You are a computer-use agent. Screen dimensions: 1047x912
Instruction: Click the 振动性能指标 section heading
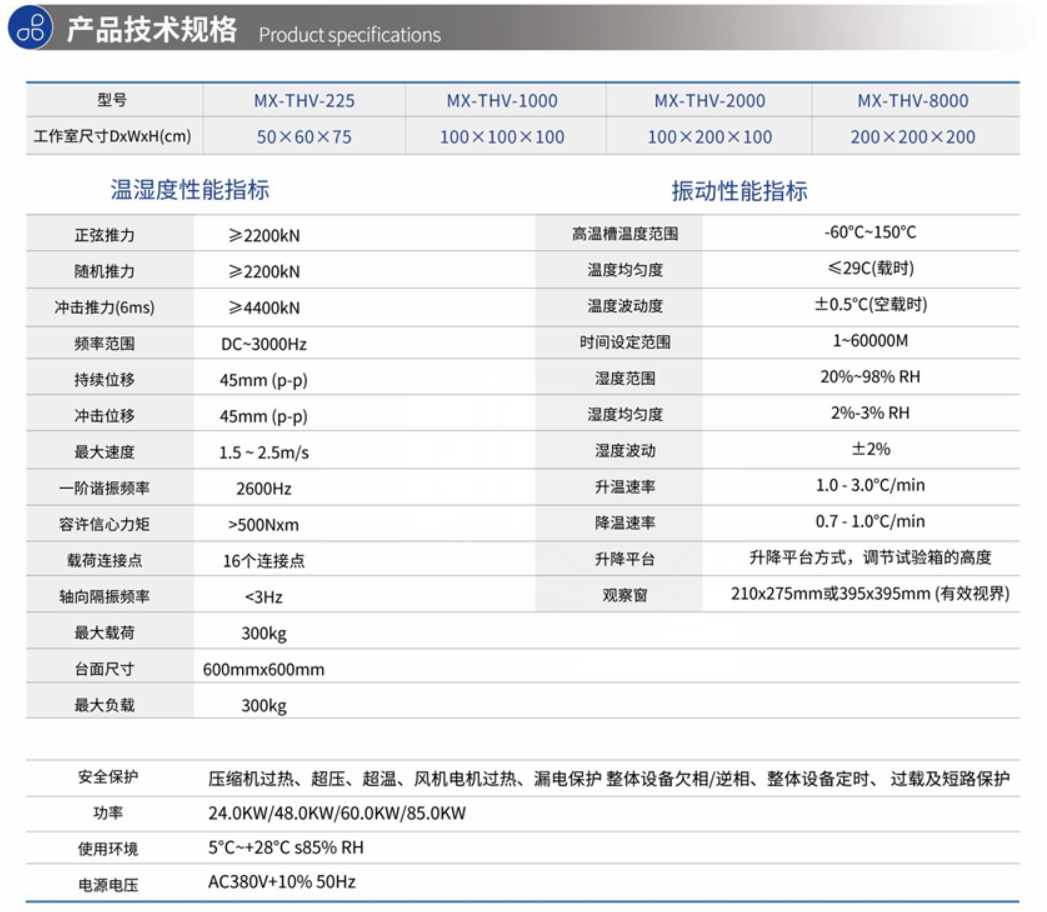click(739, 192)
